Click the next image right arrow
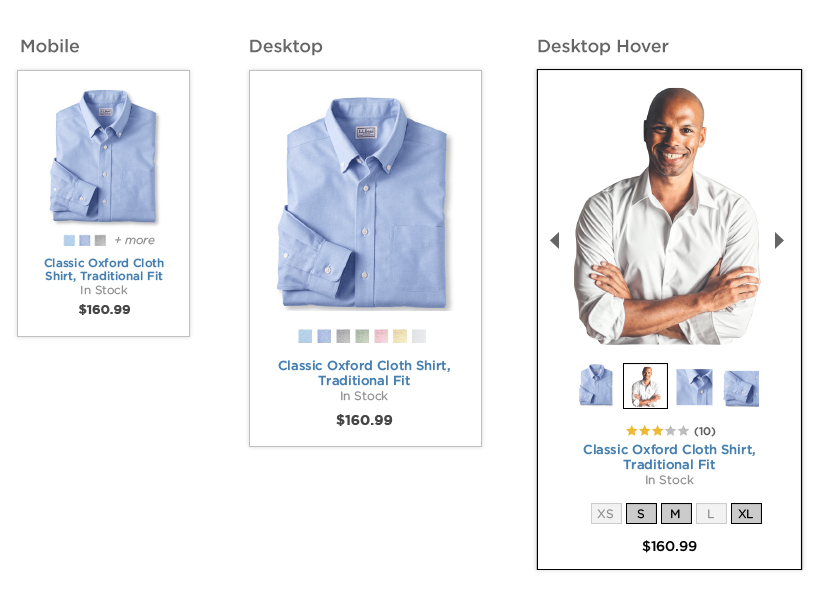Viewport: 820px width, 610px height. [779, 241]
